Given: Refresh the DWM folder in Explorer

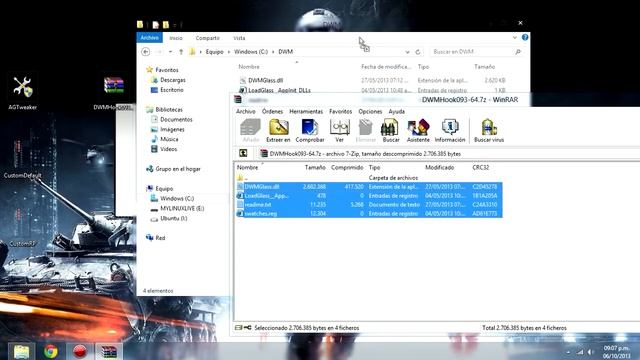Looking at the screenshot, I should (x=418, y=52).
